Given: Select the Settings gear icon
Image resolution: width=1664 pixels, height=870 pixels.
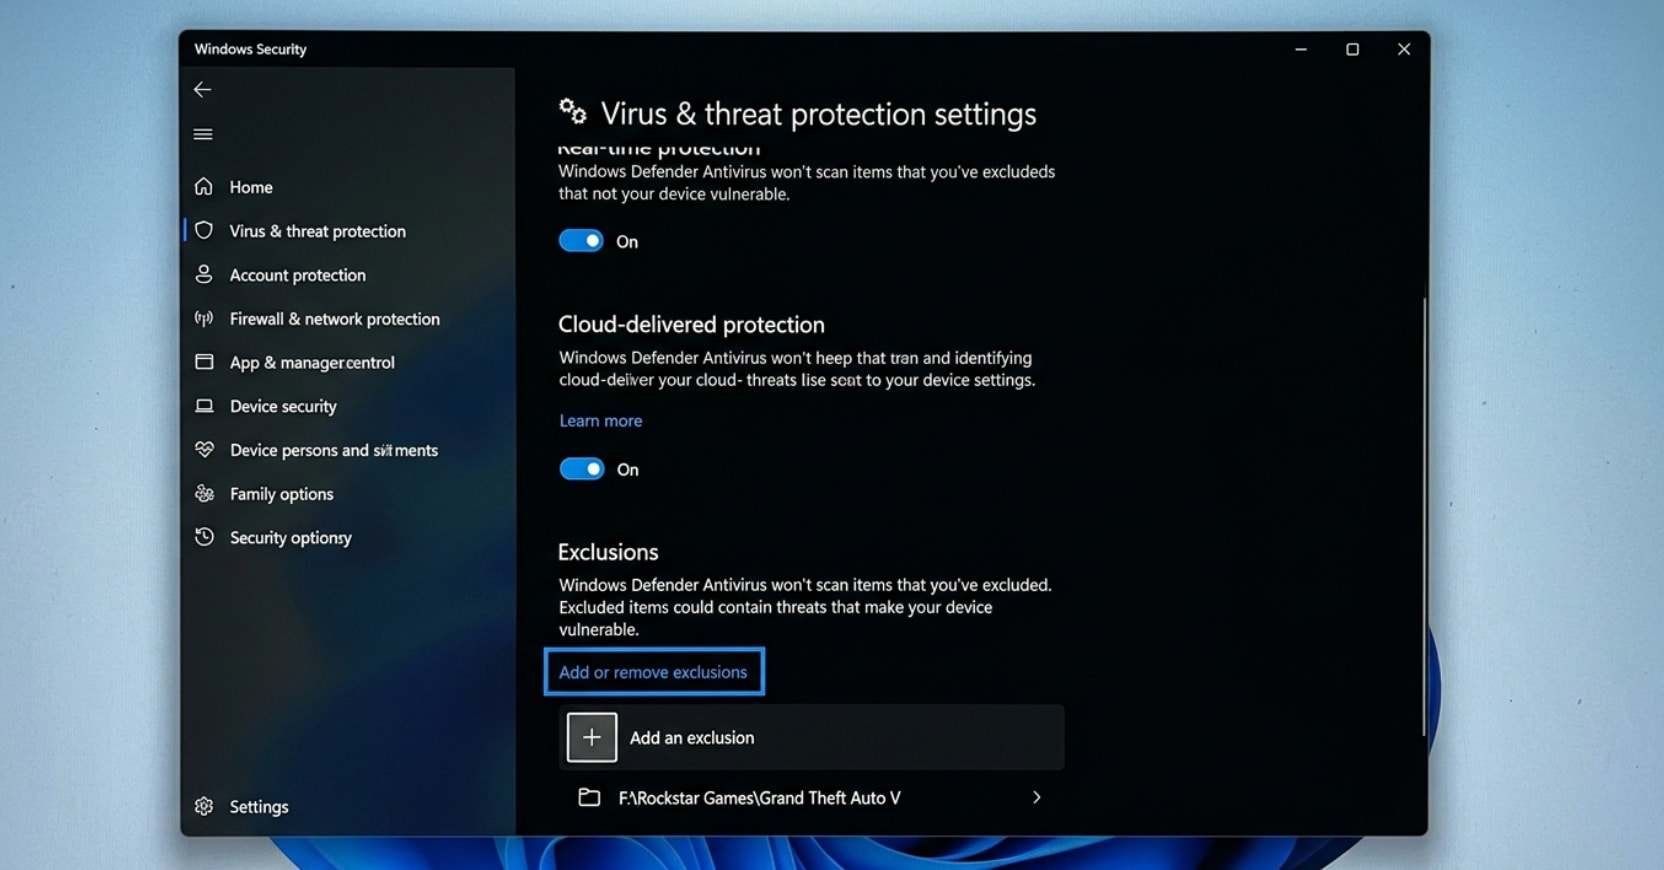Looking at the screenshot, I should click(x=204, y=806).
